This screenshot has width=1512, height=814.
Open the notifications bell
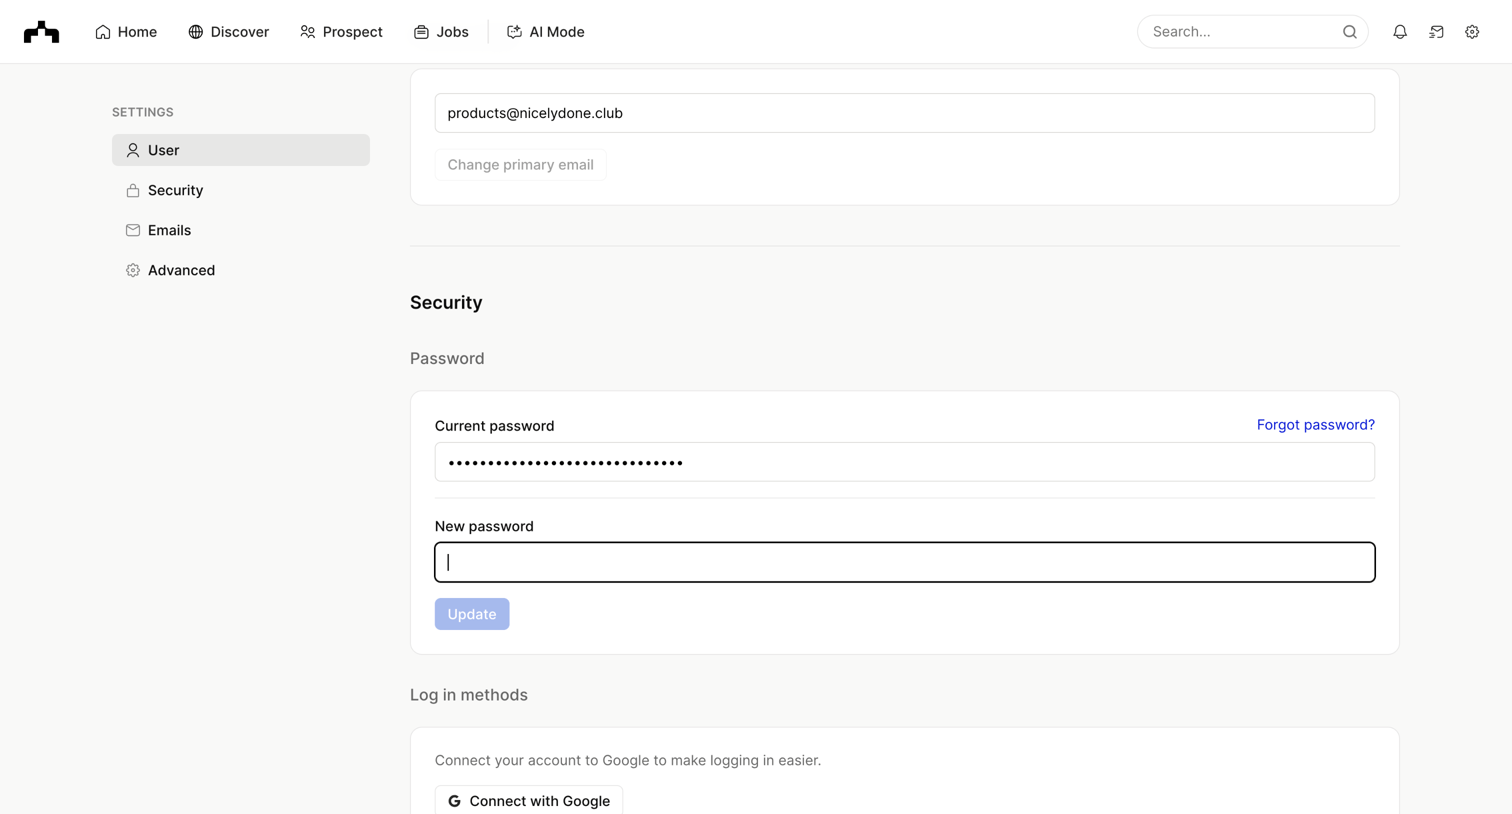(1400, 32)
